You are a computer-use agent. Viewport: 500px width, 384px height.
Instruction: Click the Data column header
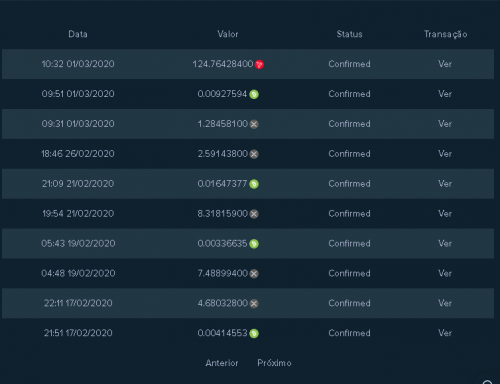tap(78, 34)
